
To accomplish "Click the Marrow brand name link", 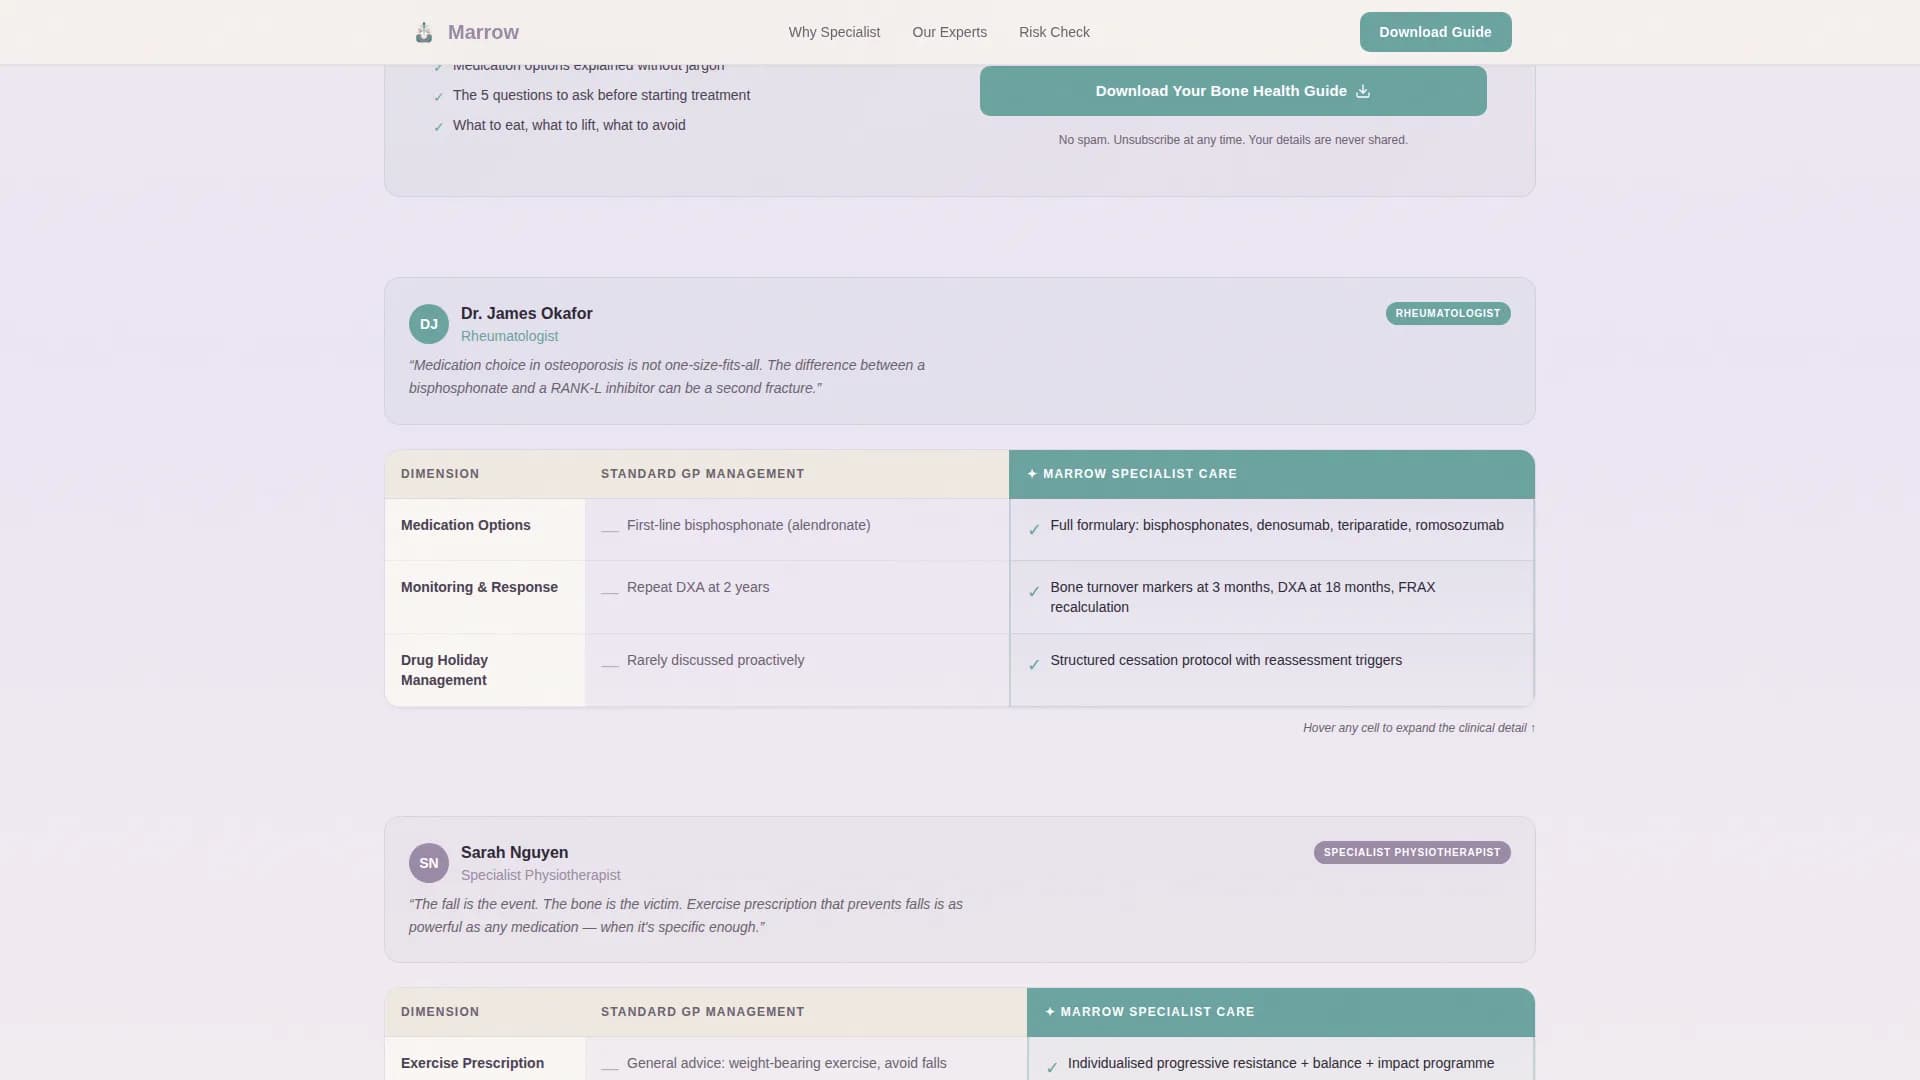I will click(483, 32).
